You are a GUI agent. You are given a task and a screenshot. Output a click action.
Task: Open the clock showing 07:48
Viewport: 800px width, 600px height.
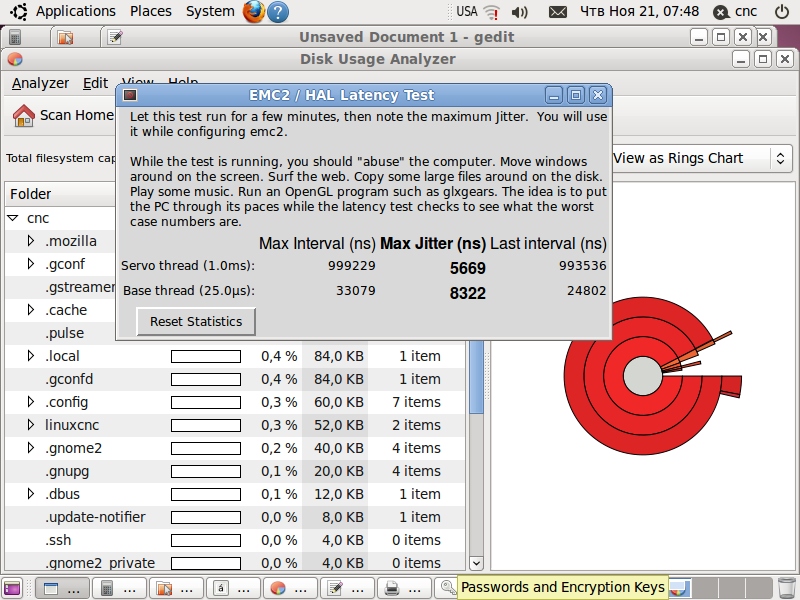(x=639, y=11)
